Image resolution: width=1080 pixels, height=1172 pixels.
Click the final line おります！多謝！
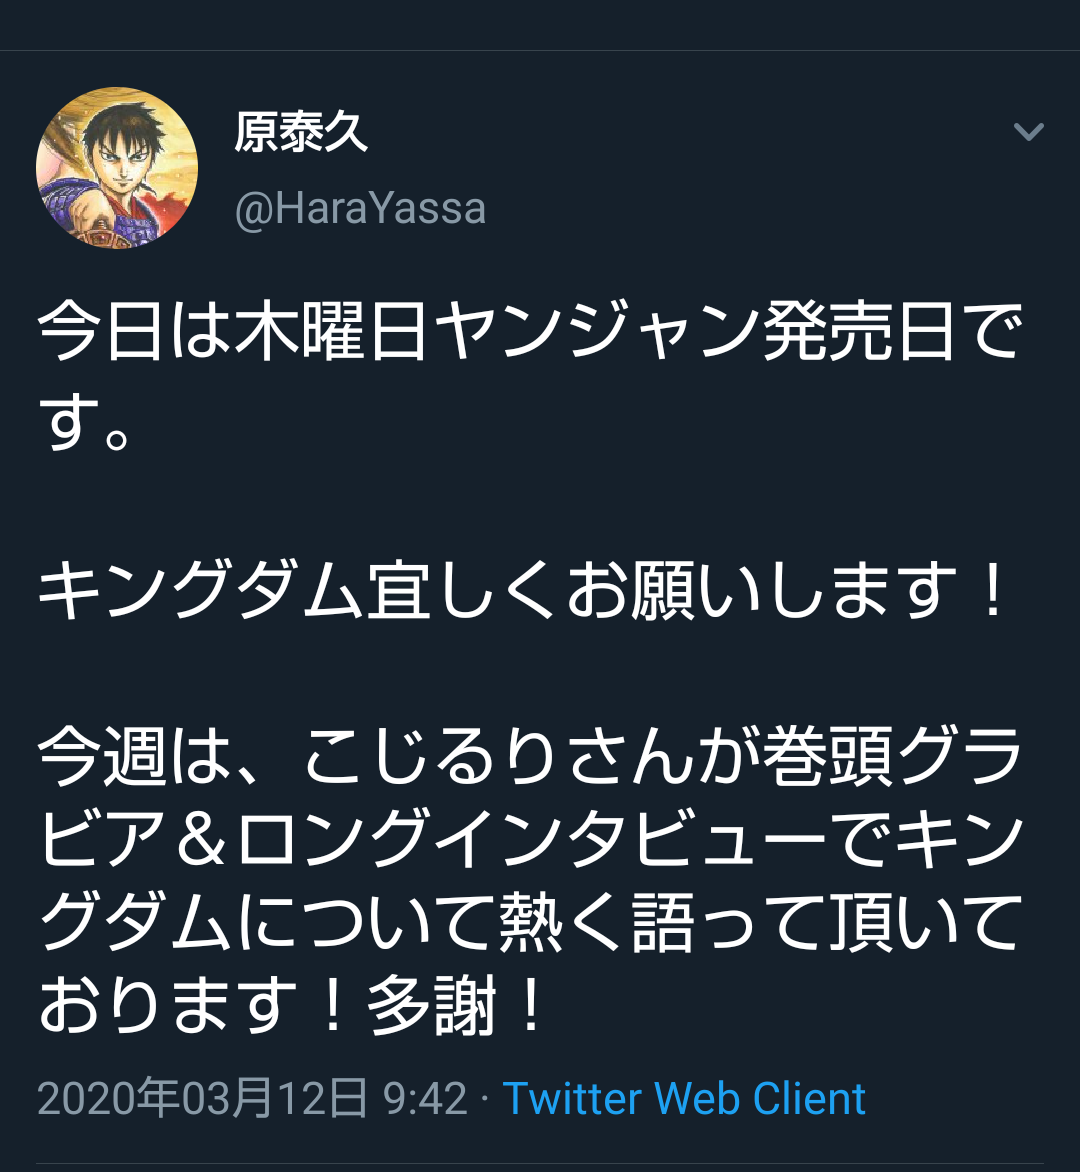(x=291, y=1005)
